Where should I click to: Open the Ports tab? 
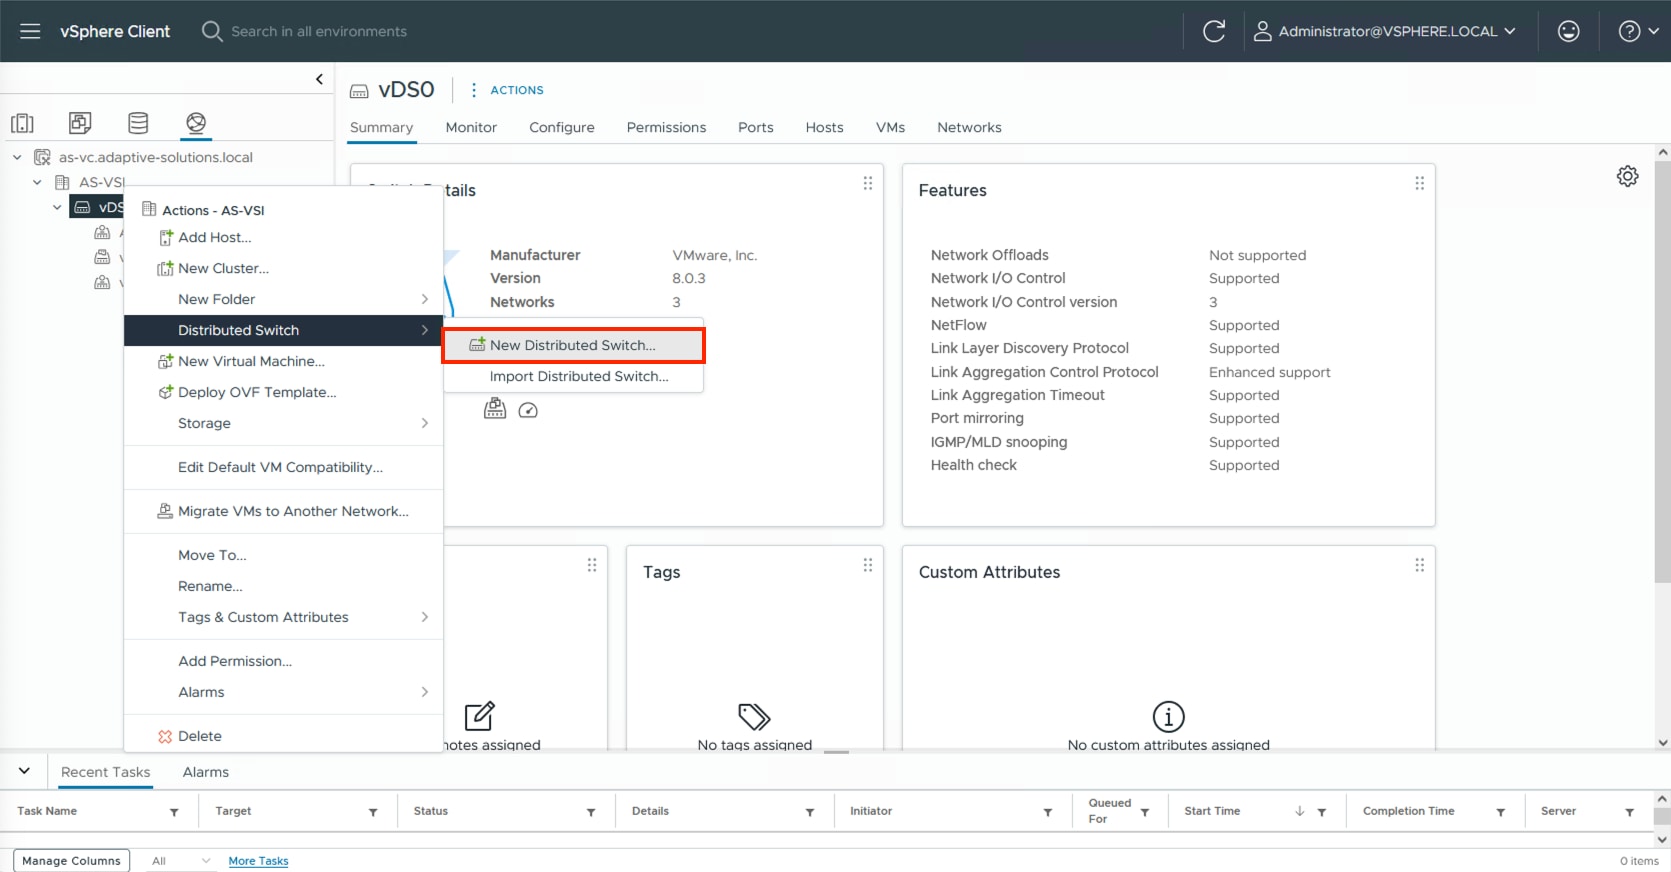click(x=756, y=127)
